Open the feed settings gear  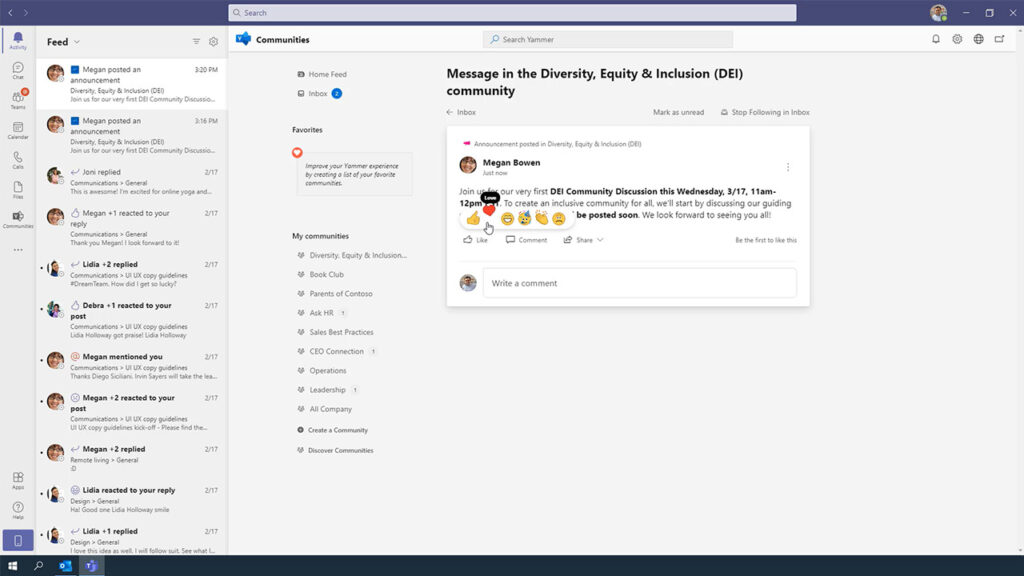(x=214, y=42)
